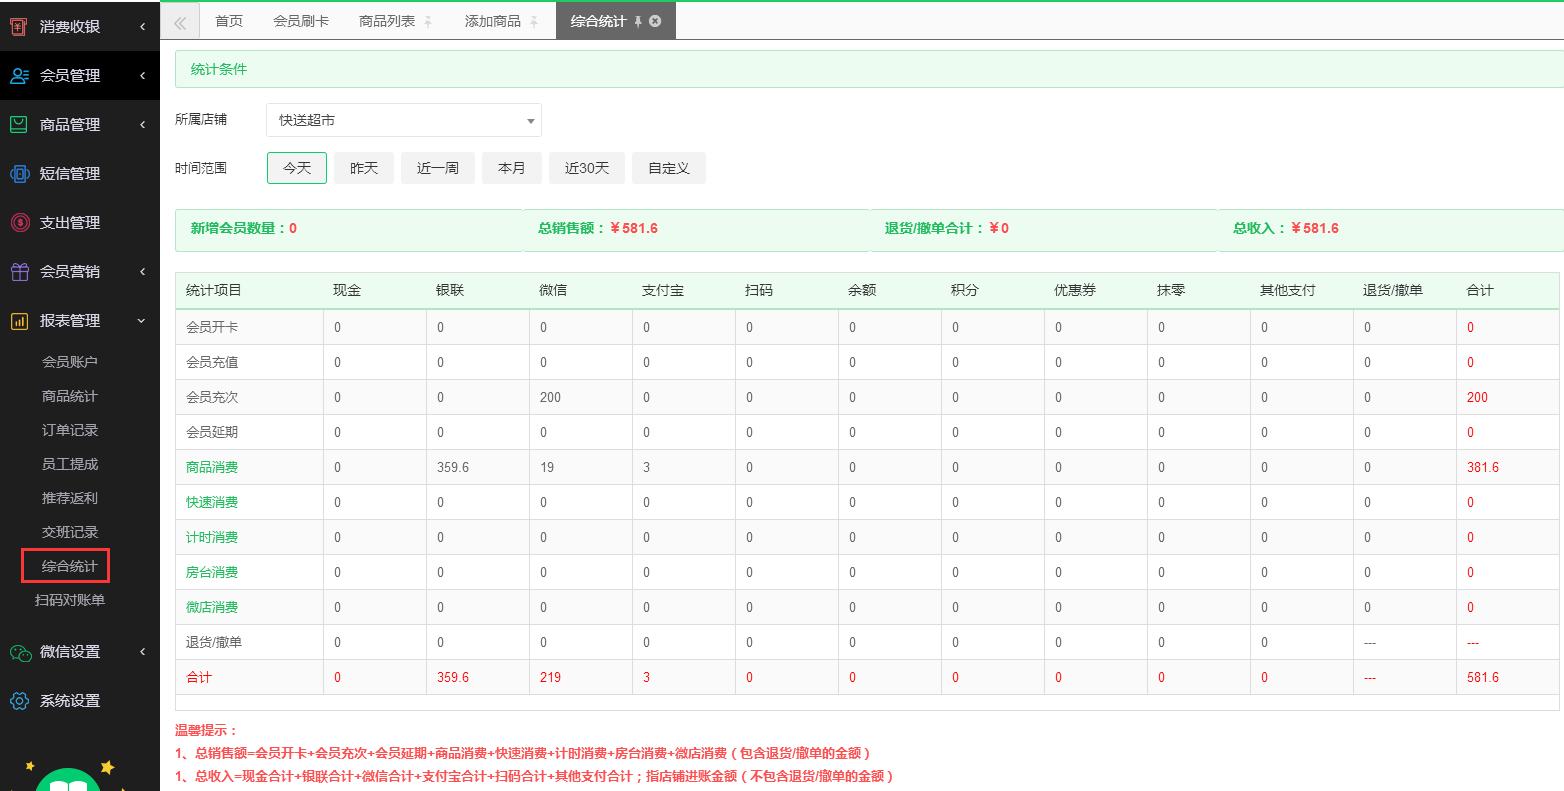The height and width of the screenshot is (791, 1564).
Task: Collapse the 报表管理 menu chevron
Action: [142, 321]
